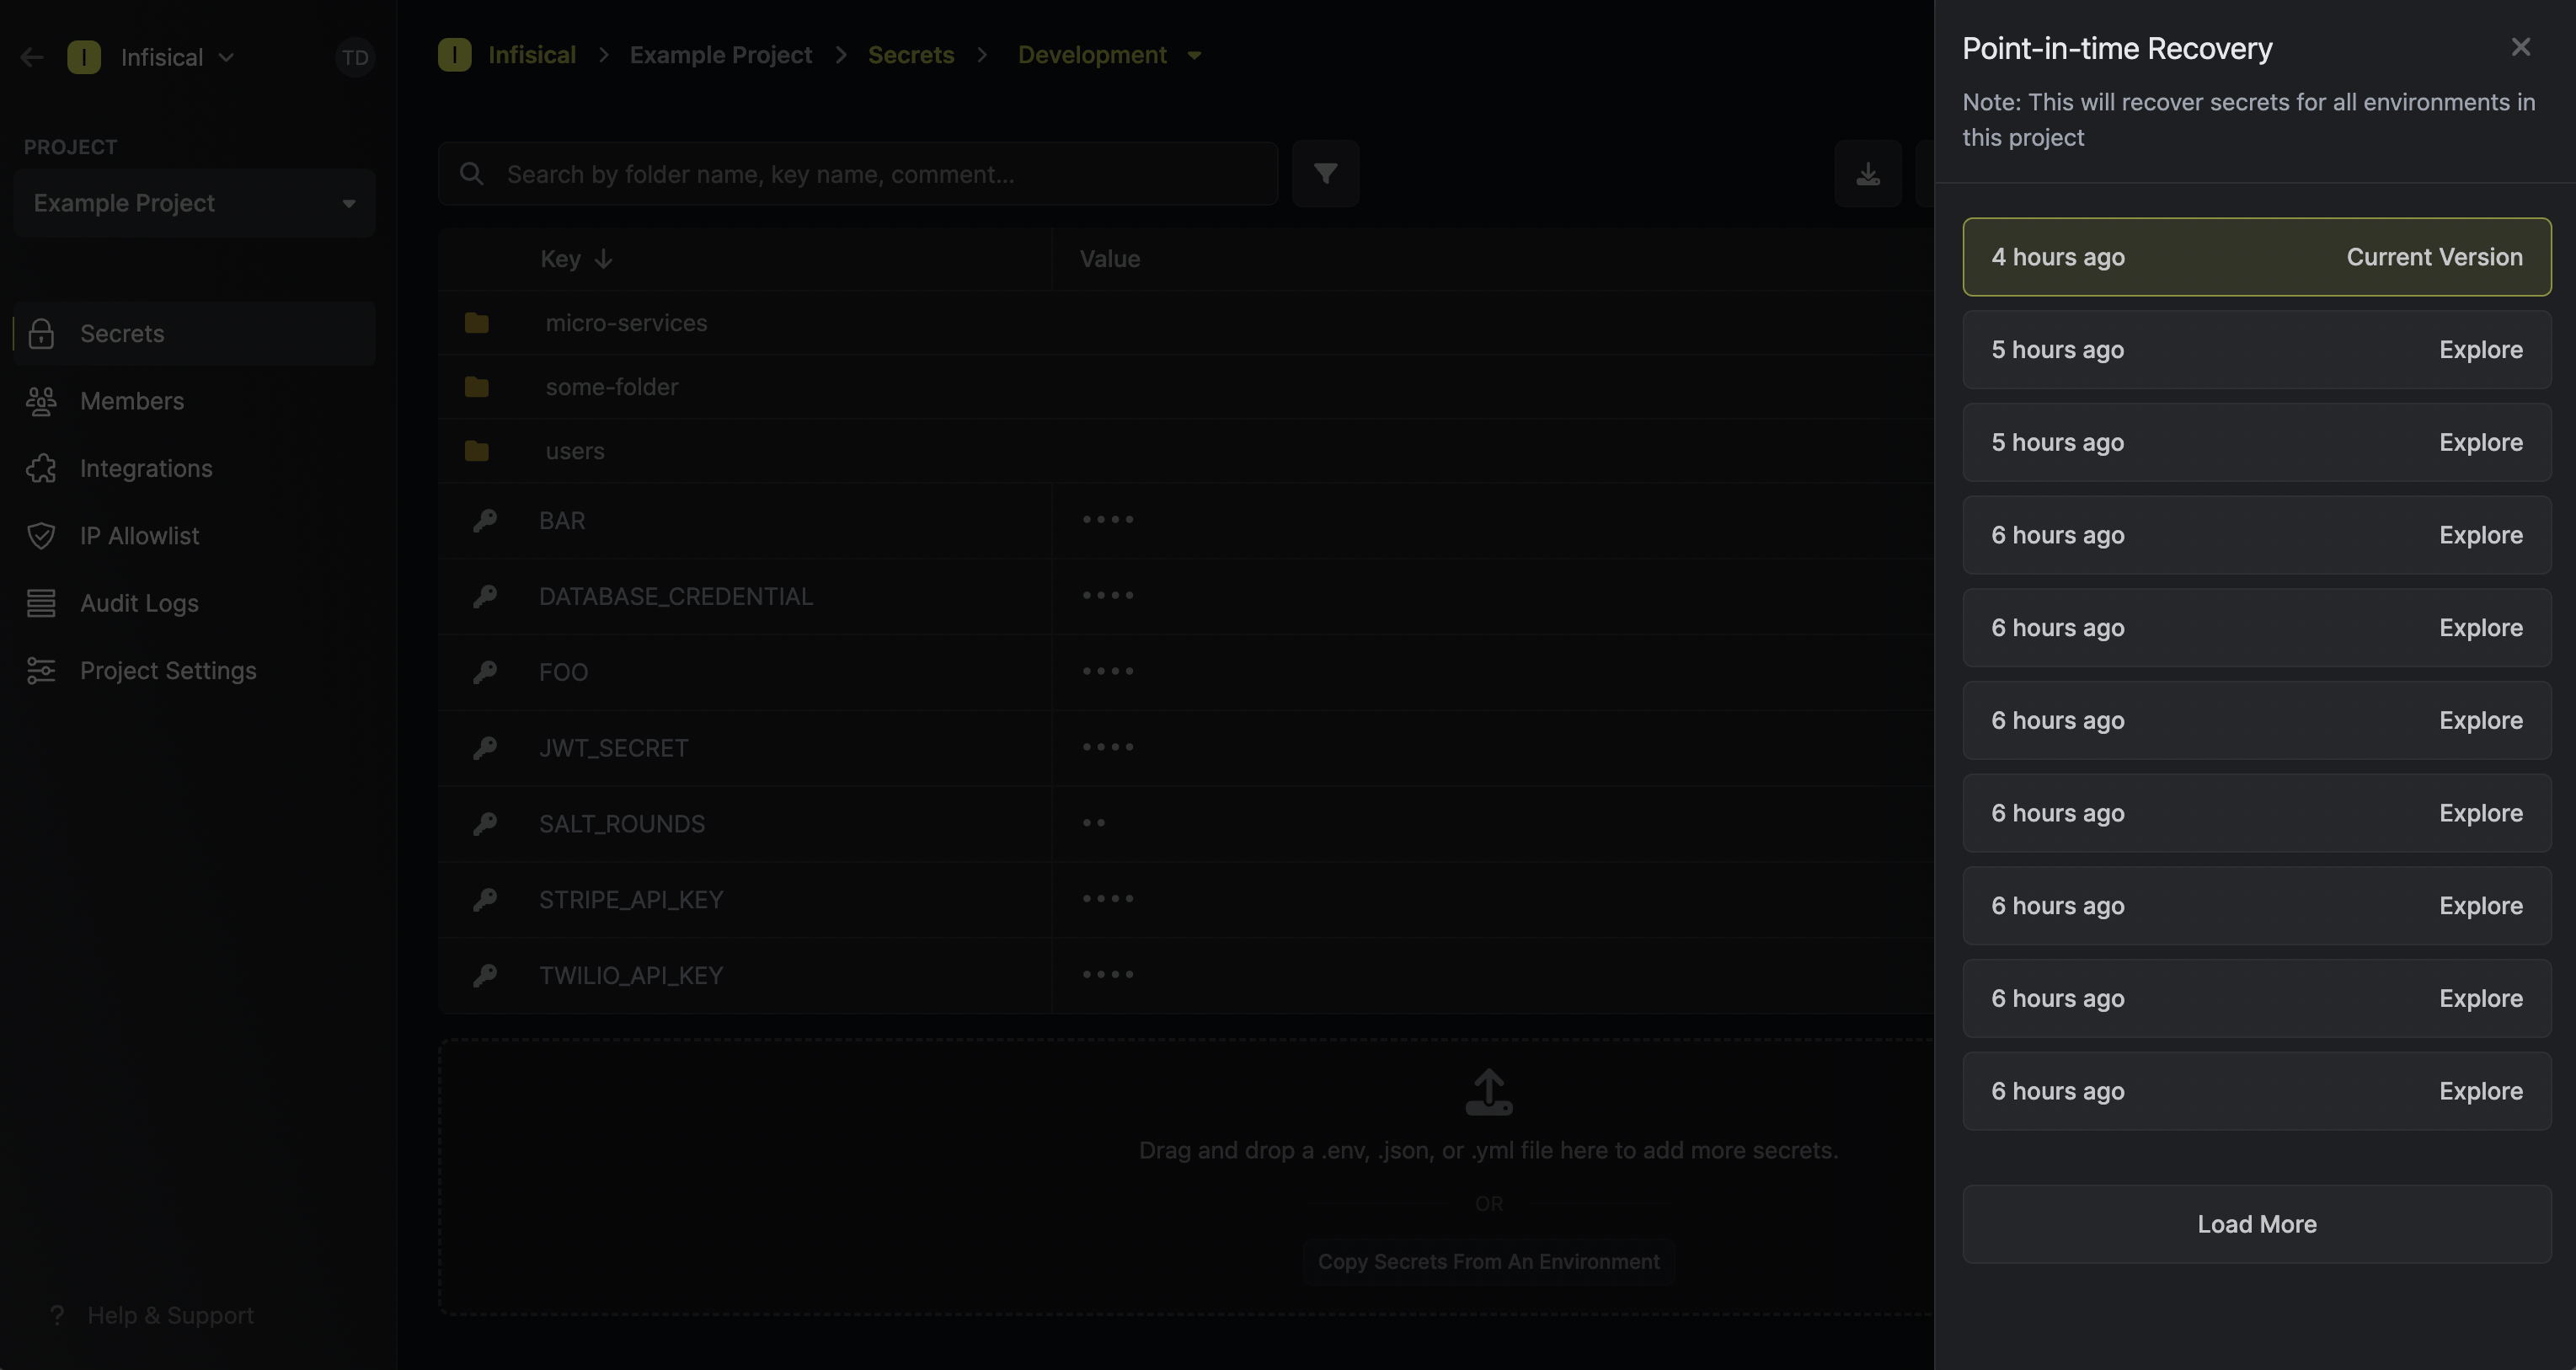The width and height of the screenshot is (2576, 1370).
Task: Select the 4 hours ago Current Version
Action: 2256,257
